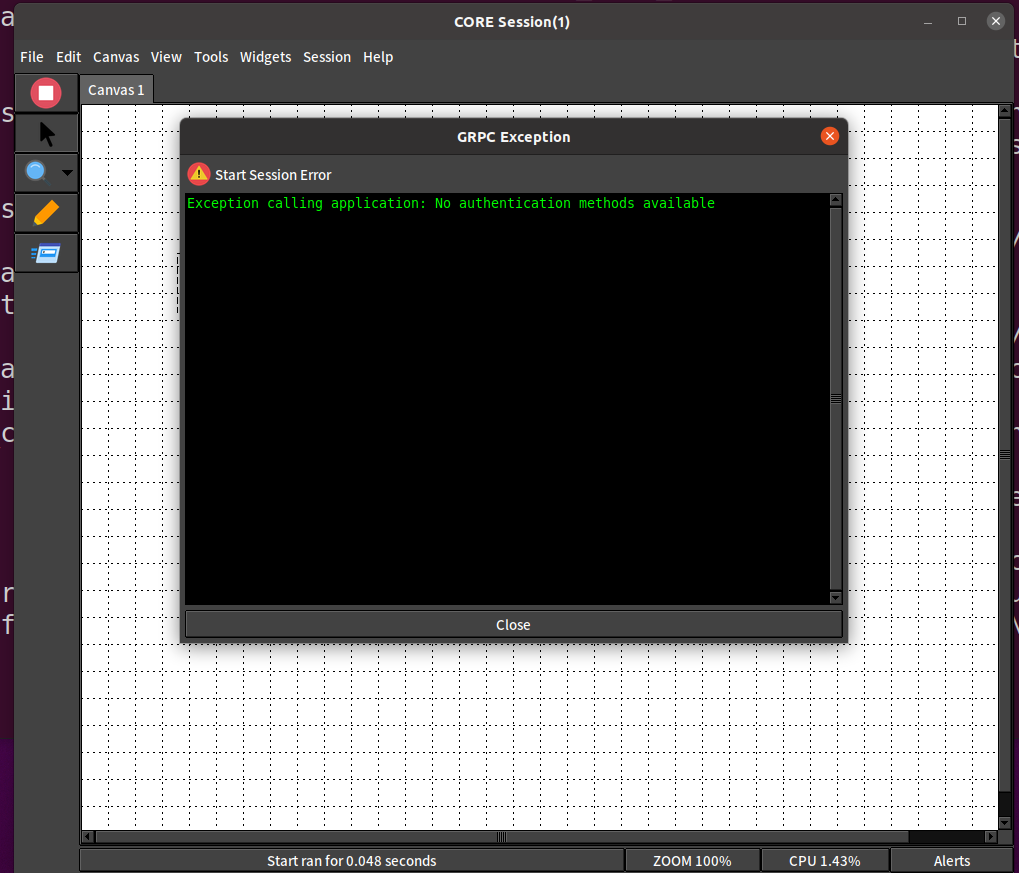
Task: Click the warning icon beside Start Session Error
Action: tap(199, 174)
